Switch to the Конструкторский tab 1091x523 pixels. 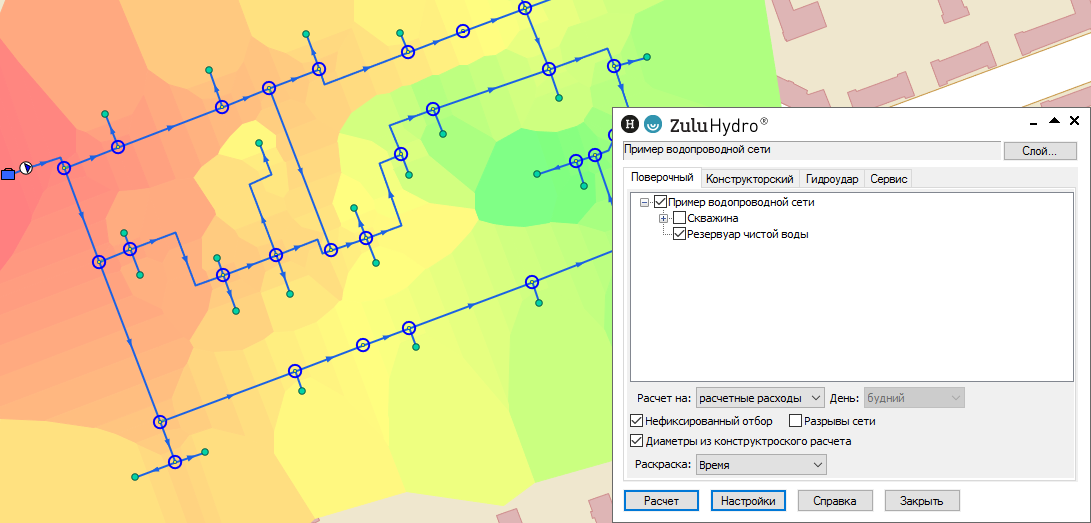tap(749, 179)
